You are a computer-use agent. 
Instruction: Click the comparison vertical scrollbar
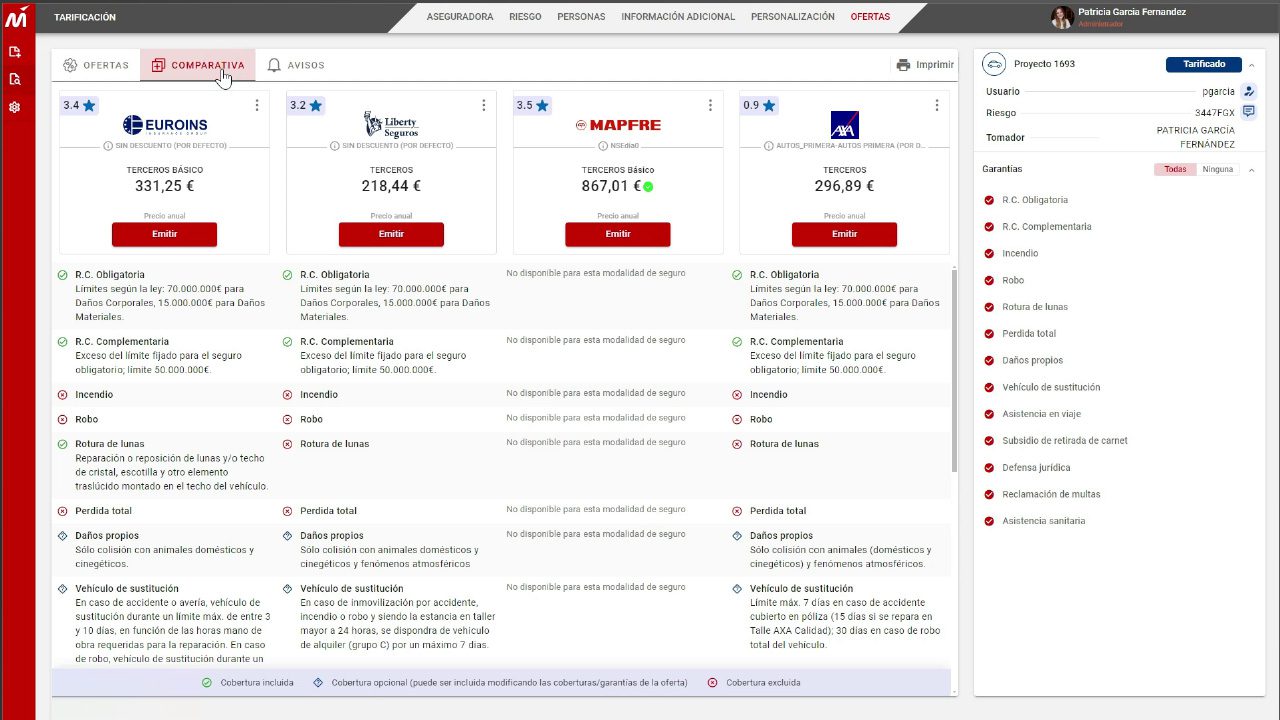coord(954,370)
